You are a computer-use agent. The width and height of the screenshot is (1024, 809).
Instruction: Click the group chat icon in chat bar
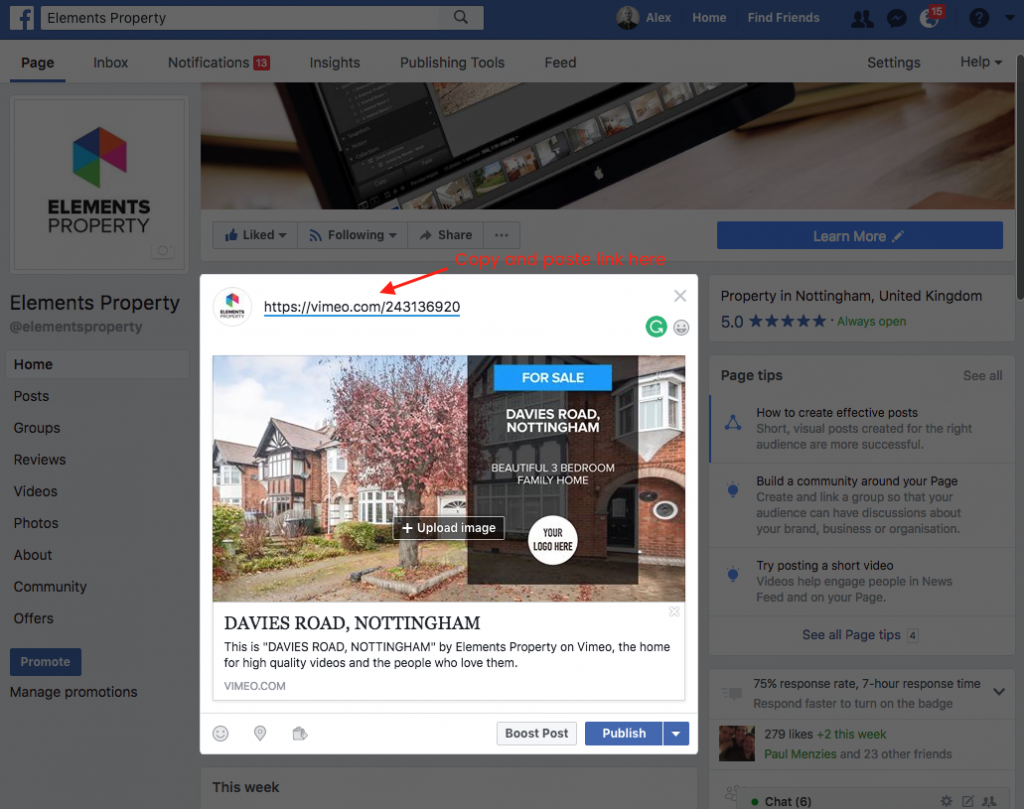tap(989, 801)
